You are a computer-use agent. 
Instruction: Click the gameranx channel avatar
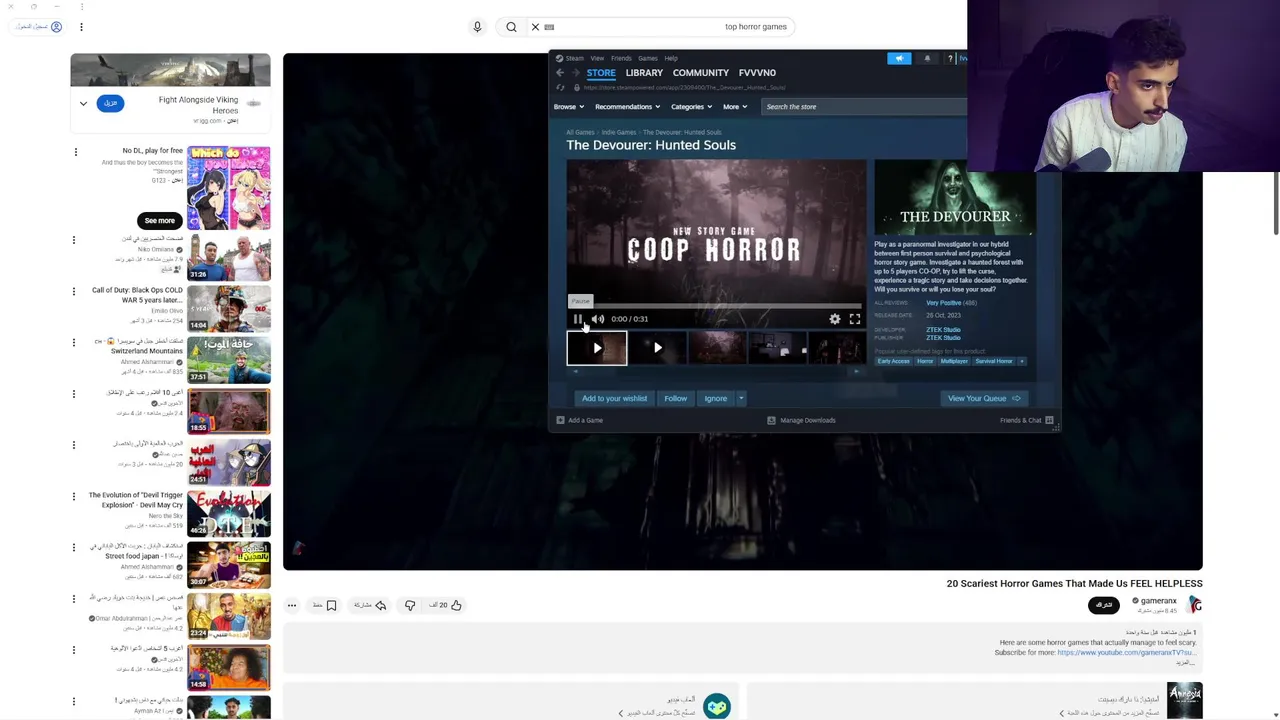(1195, 604)
